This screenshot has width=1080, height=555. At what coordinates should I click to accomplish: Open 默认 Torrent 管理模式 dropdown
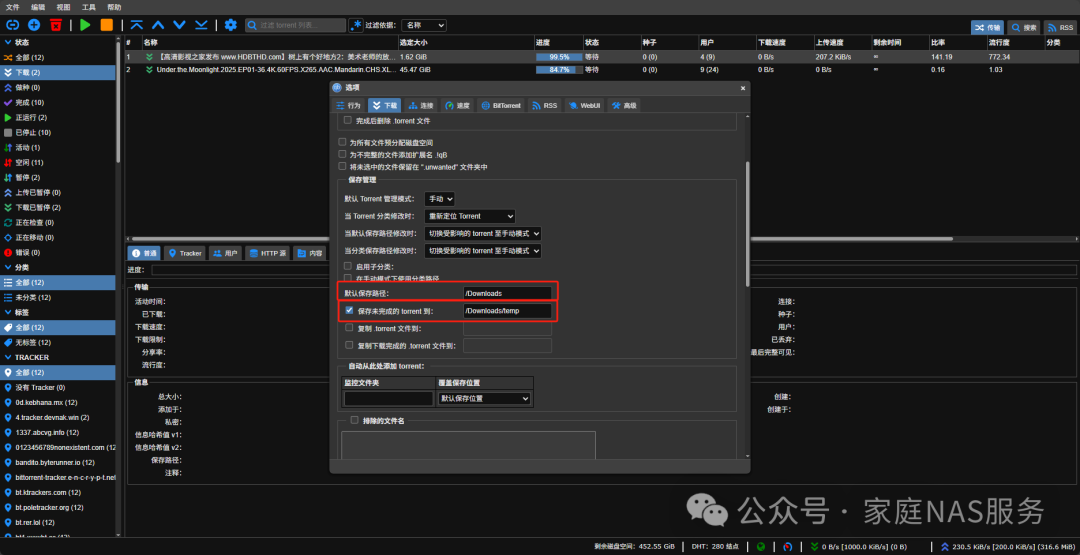(439, 199)
